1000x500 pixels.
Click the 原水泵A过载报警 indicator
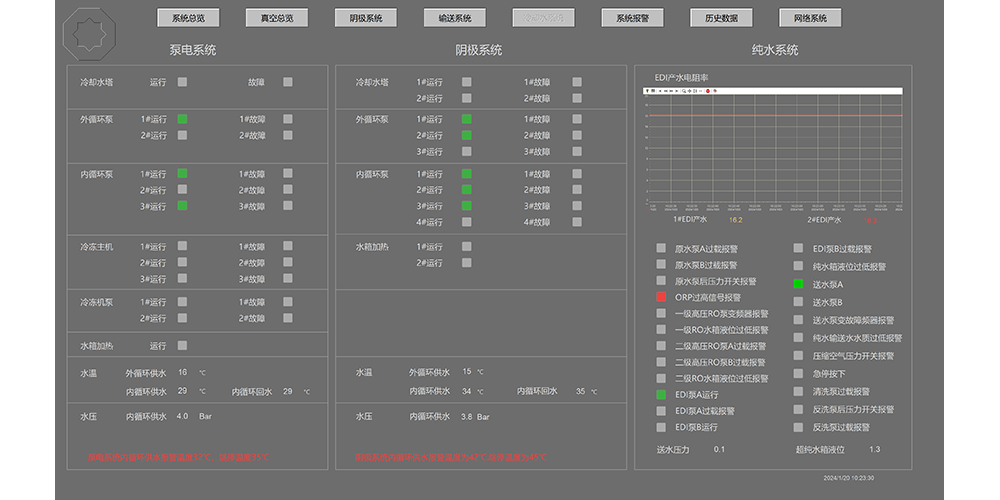[x=661, y=249]
